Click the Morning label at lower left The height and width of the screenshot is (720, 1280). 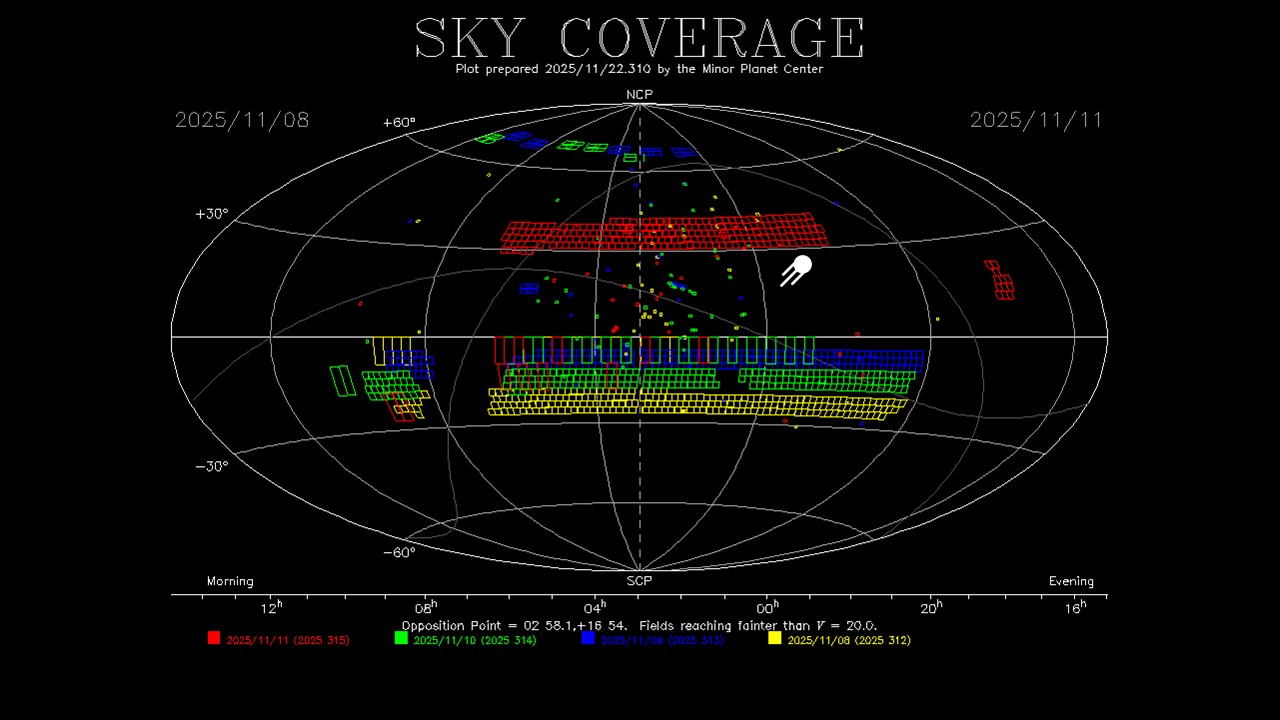tap(230, 581)
